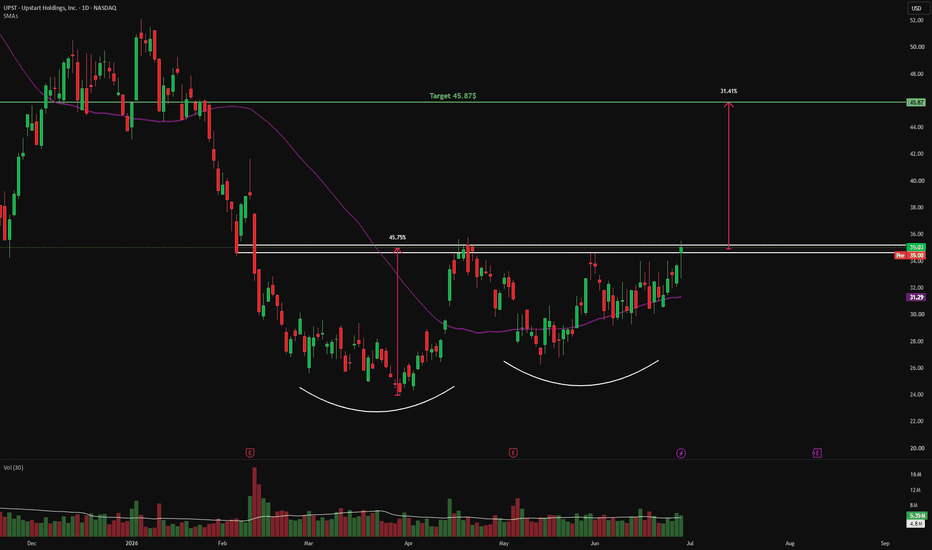Click the red Pre 35.00 price tag

[910, 255]
